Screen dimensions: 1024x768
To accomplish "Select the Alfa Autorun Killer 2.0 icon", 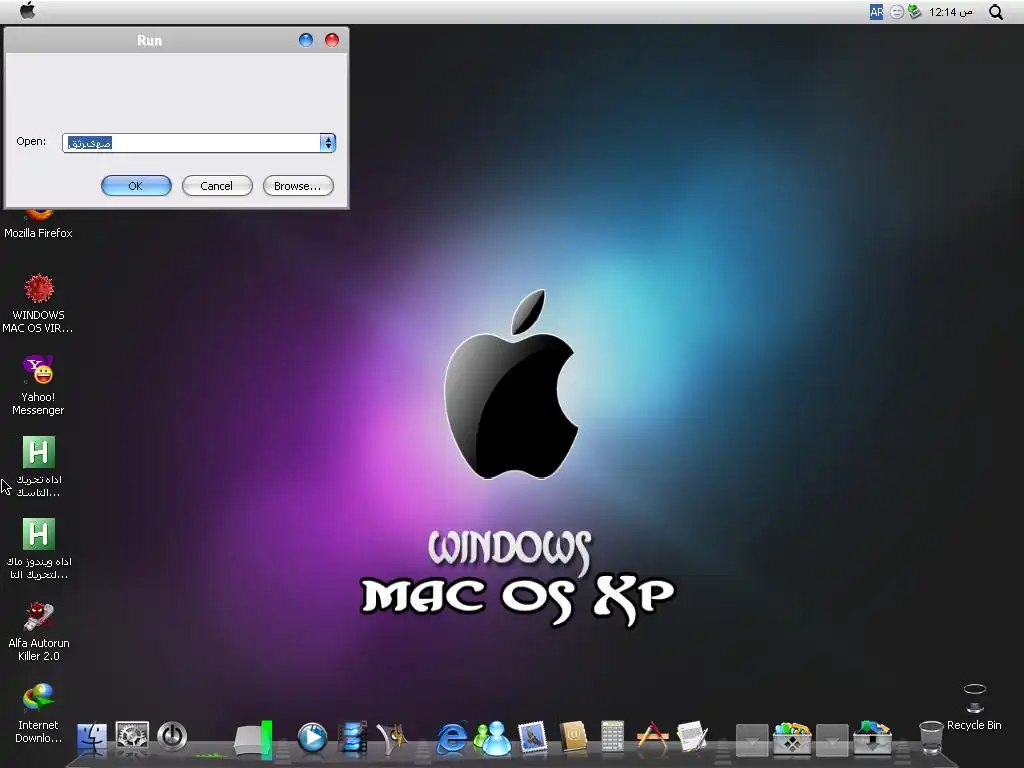I will point(39,632).
